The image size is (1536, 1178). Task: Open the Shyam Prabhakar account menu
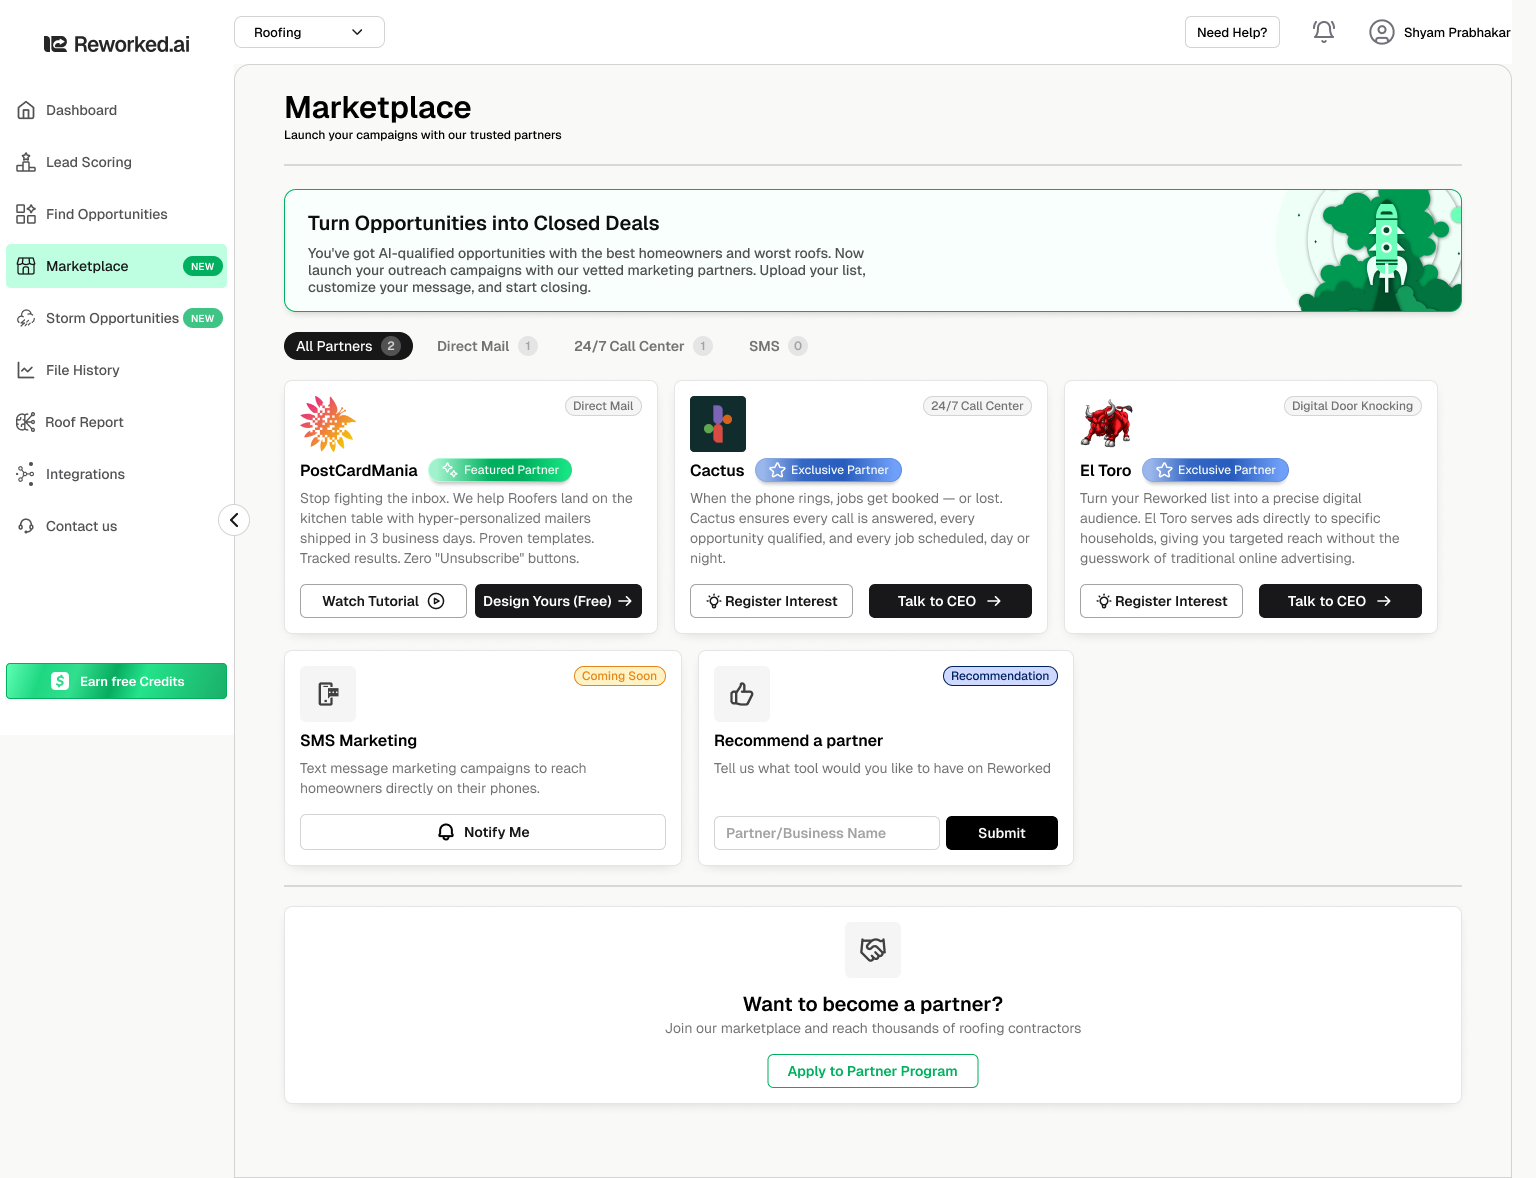tap(1440, 31)
